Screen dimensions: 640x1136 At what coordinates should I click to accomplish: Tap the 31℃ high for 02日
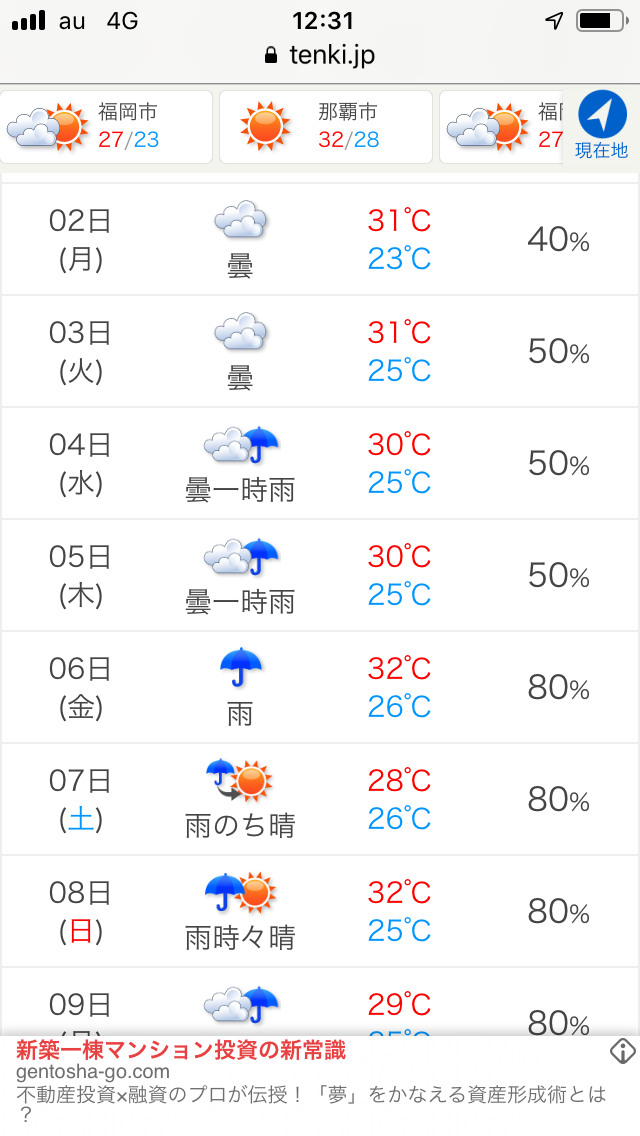pyautogui.click(x=399, y=220)
